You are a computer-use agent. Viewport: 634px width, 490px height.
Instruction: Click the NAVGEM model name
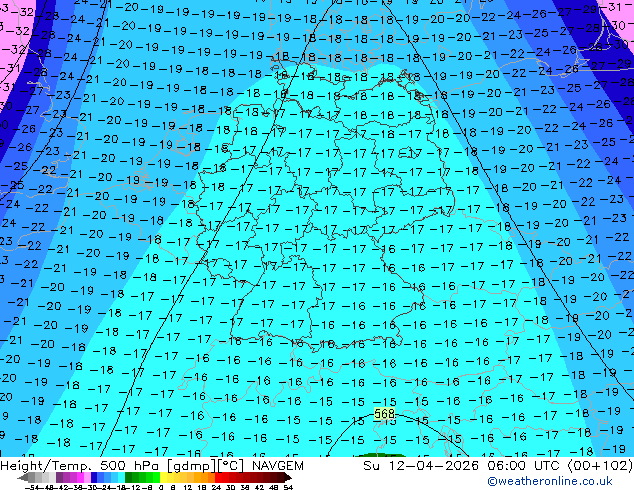click(x=278, y=466)
